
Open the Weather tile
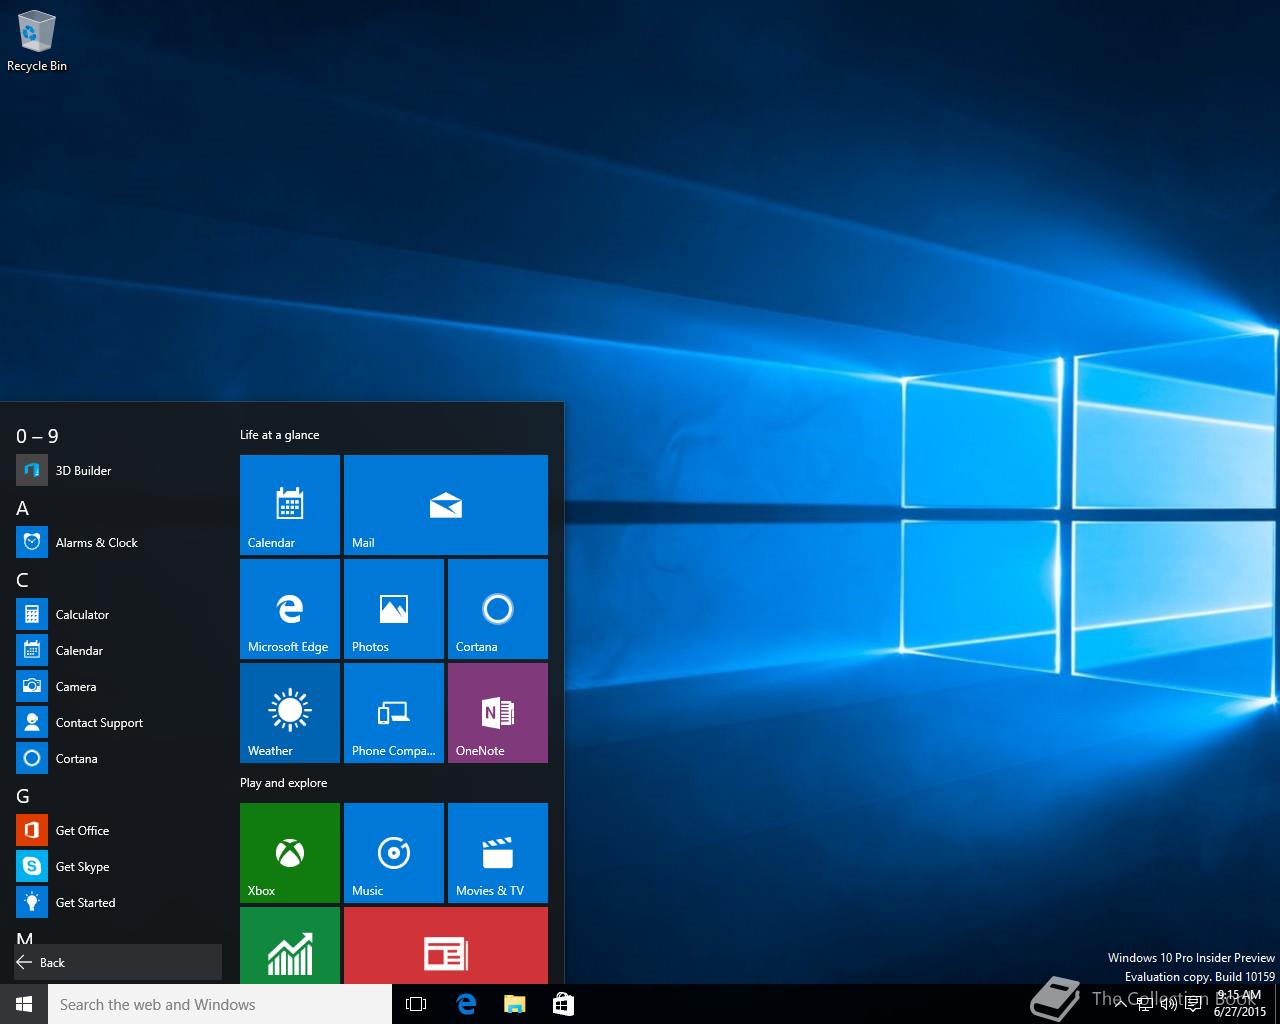pyautogui.click(x=290, y=713)
